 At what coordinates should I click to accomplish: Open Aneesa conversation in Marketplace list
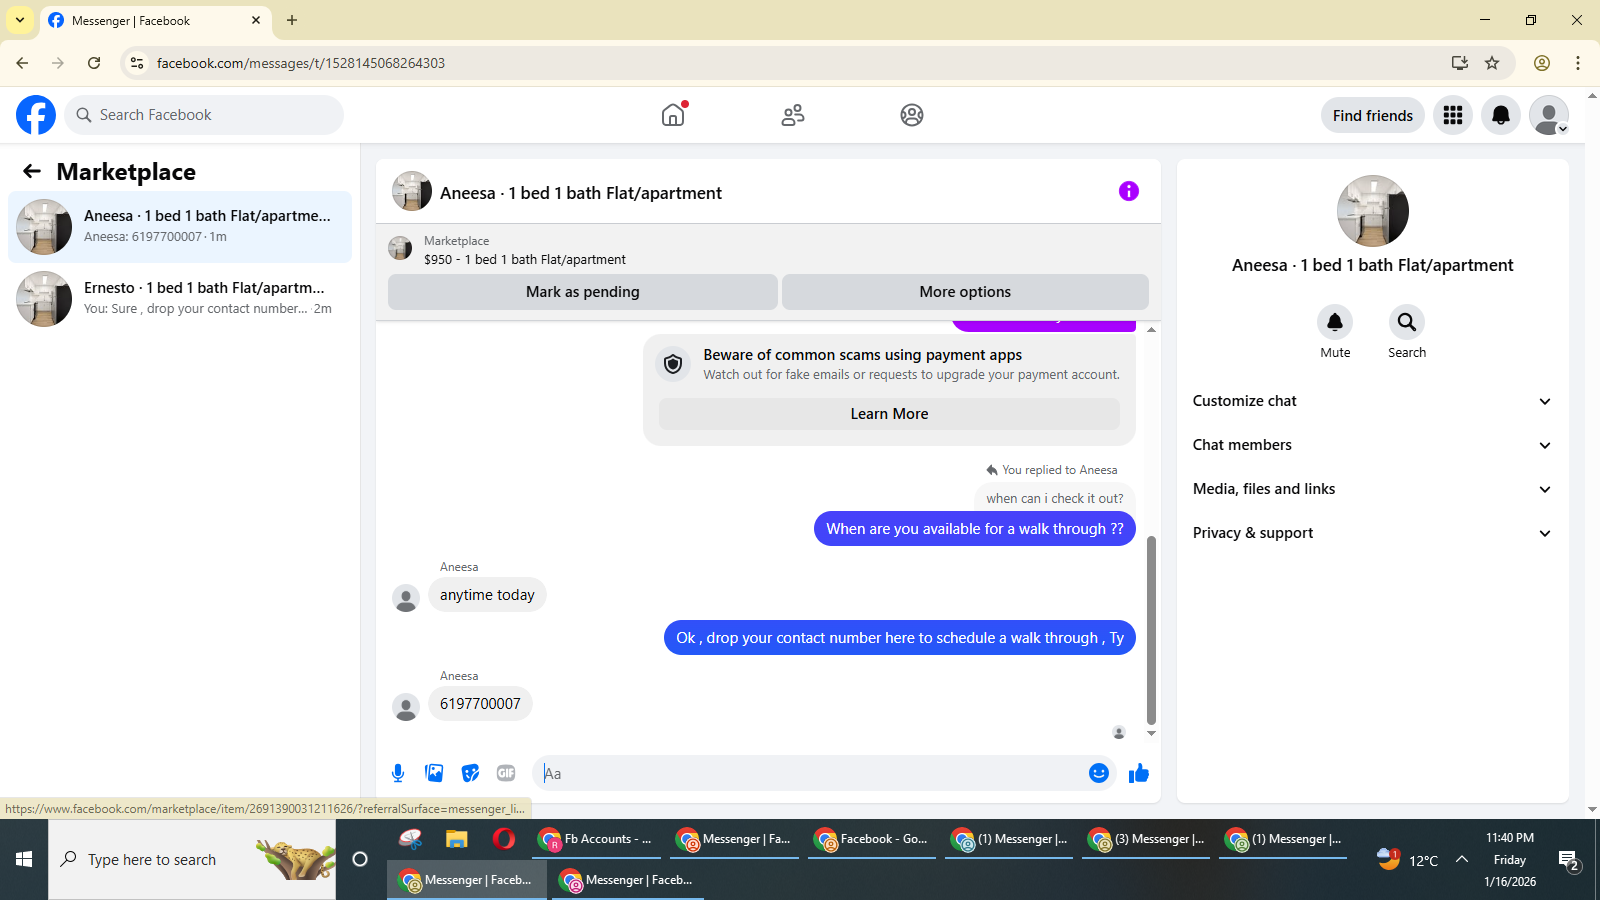pos(180,227)
